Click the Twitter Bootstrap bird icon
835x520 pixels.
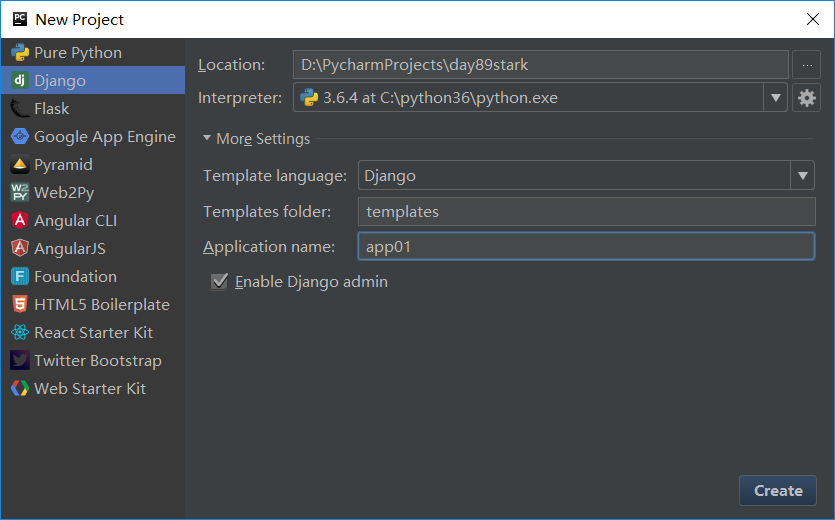pos(20,360)
